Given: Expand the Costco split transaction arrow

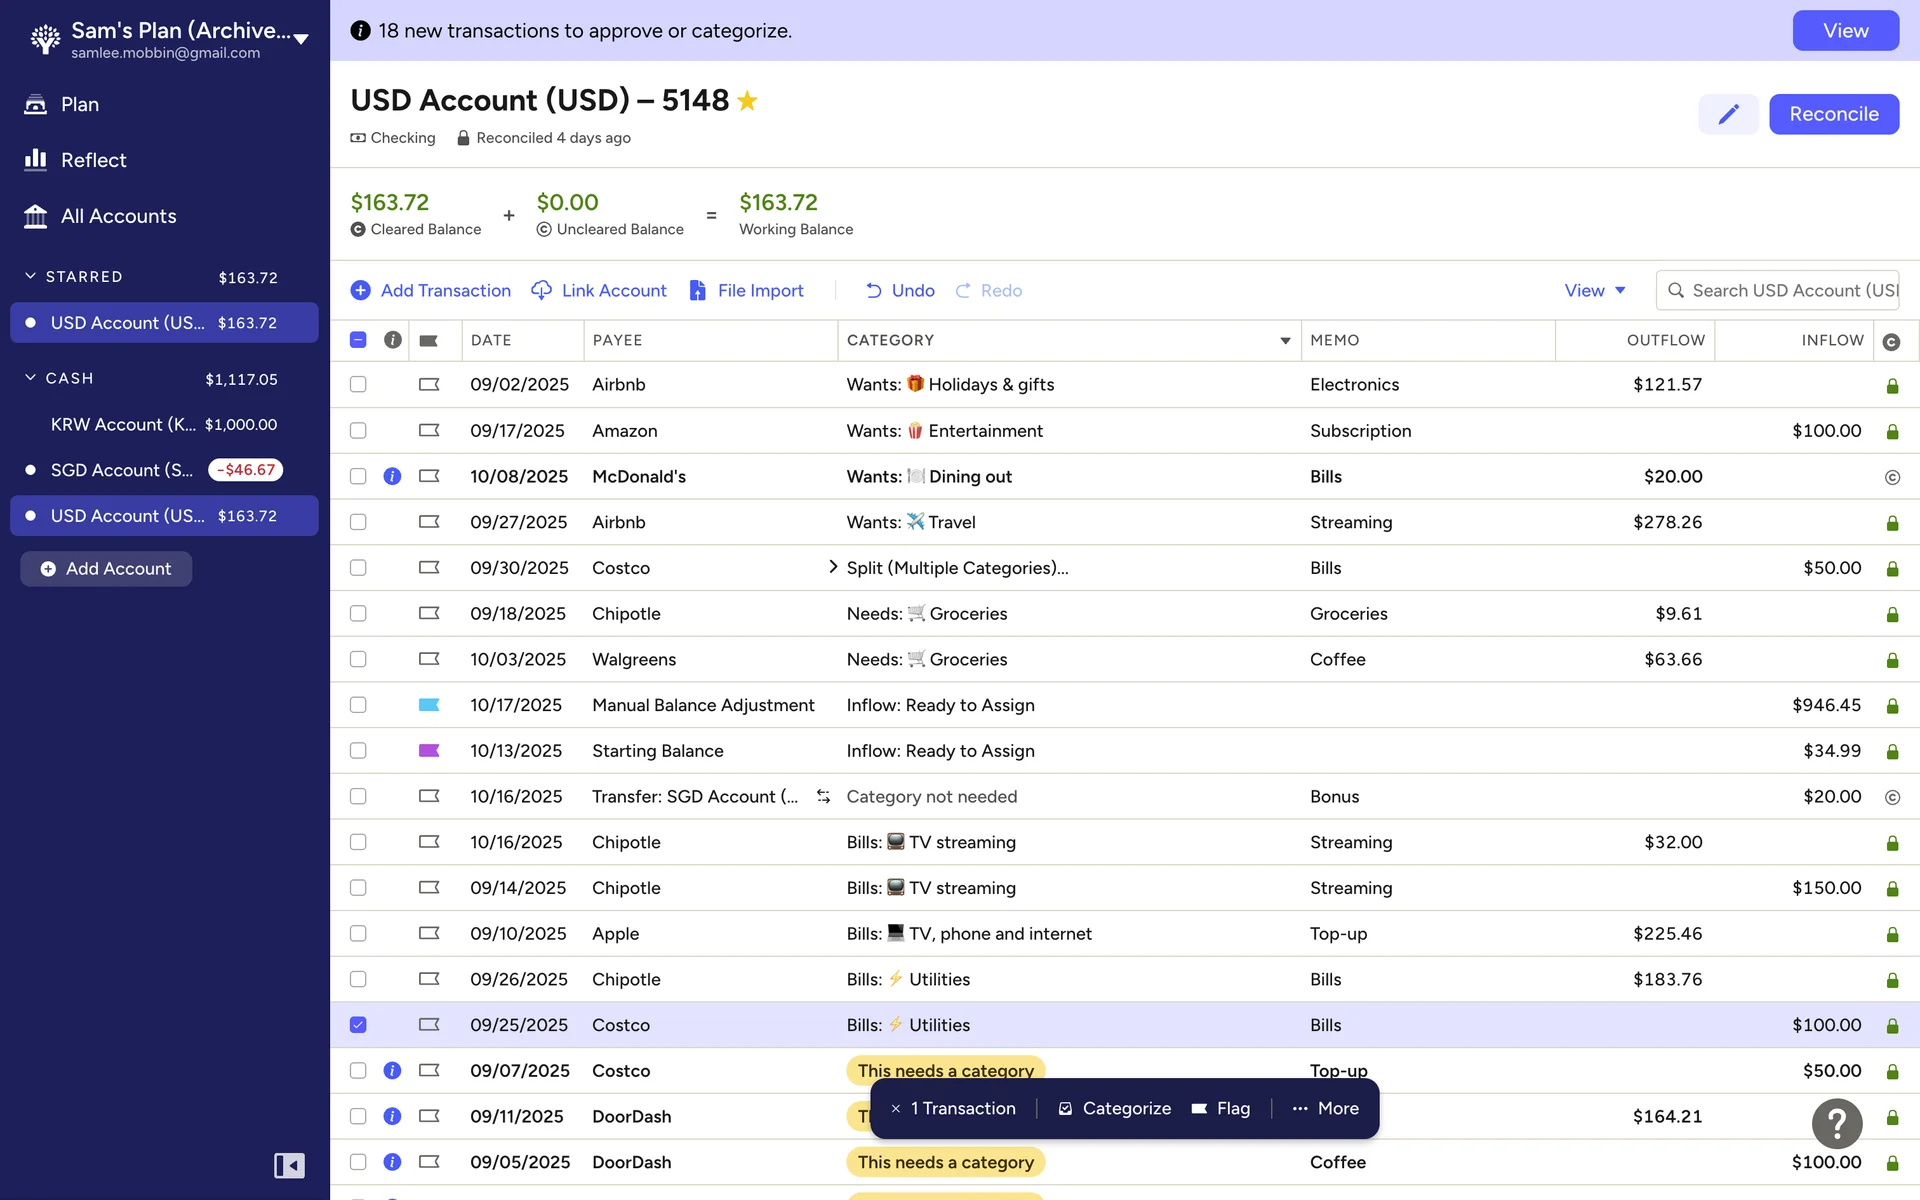Looking at the screenshot, I should (832, 567).
